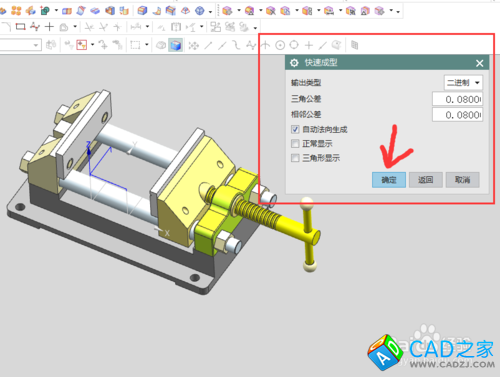Viewport: 500px width, 377px height.
Task: Select the Rectangle sketch tool
Action: point(21,27)
